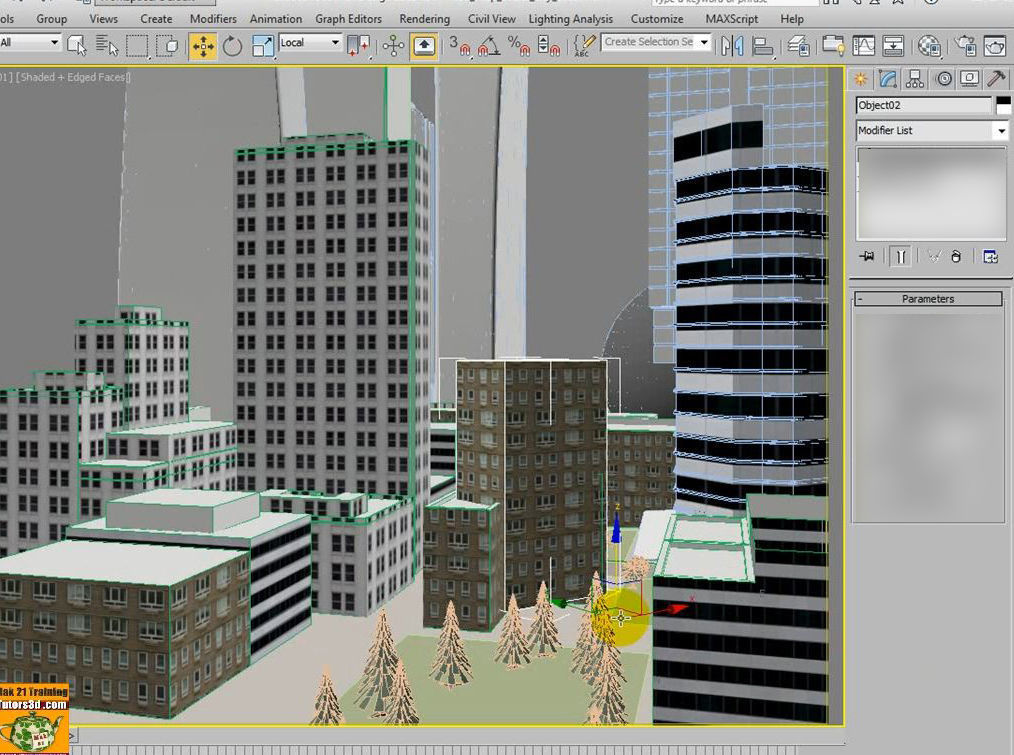Open the Civil View menu
The height and width of the screenshot is (755, 1014).
491,19
